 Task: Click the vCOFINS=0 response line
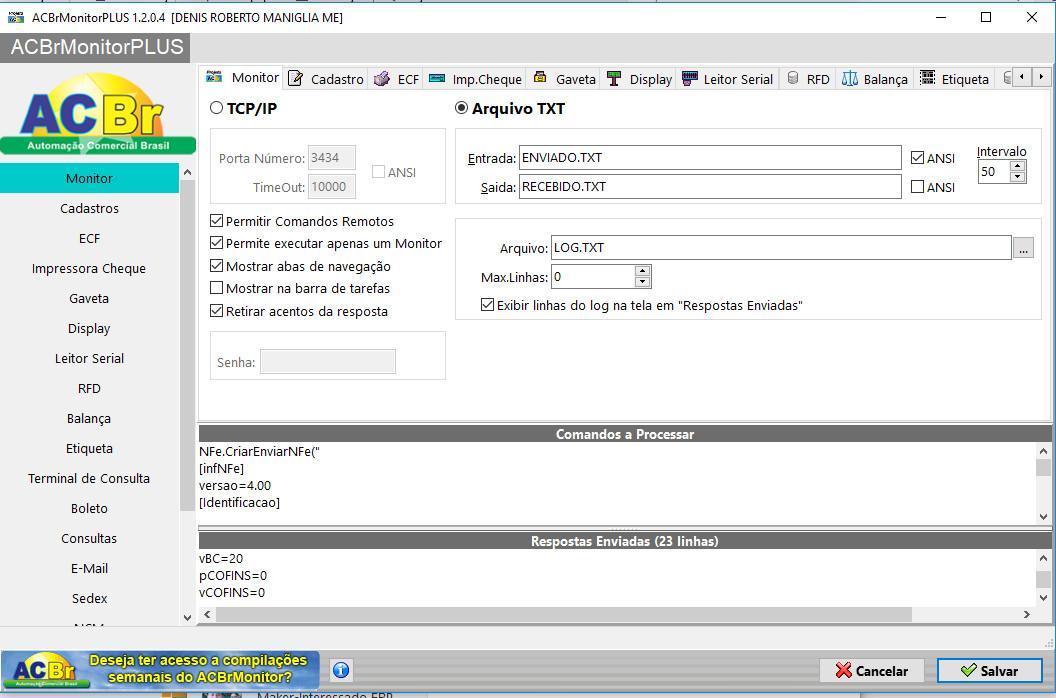pos(232,593)
